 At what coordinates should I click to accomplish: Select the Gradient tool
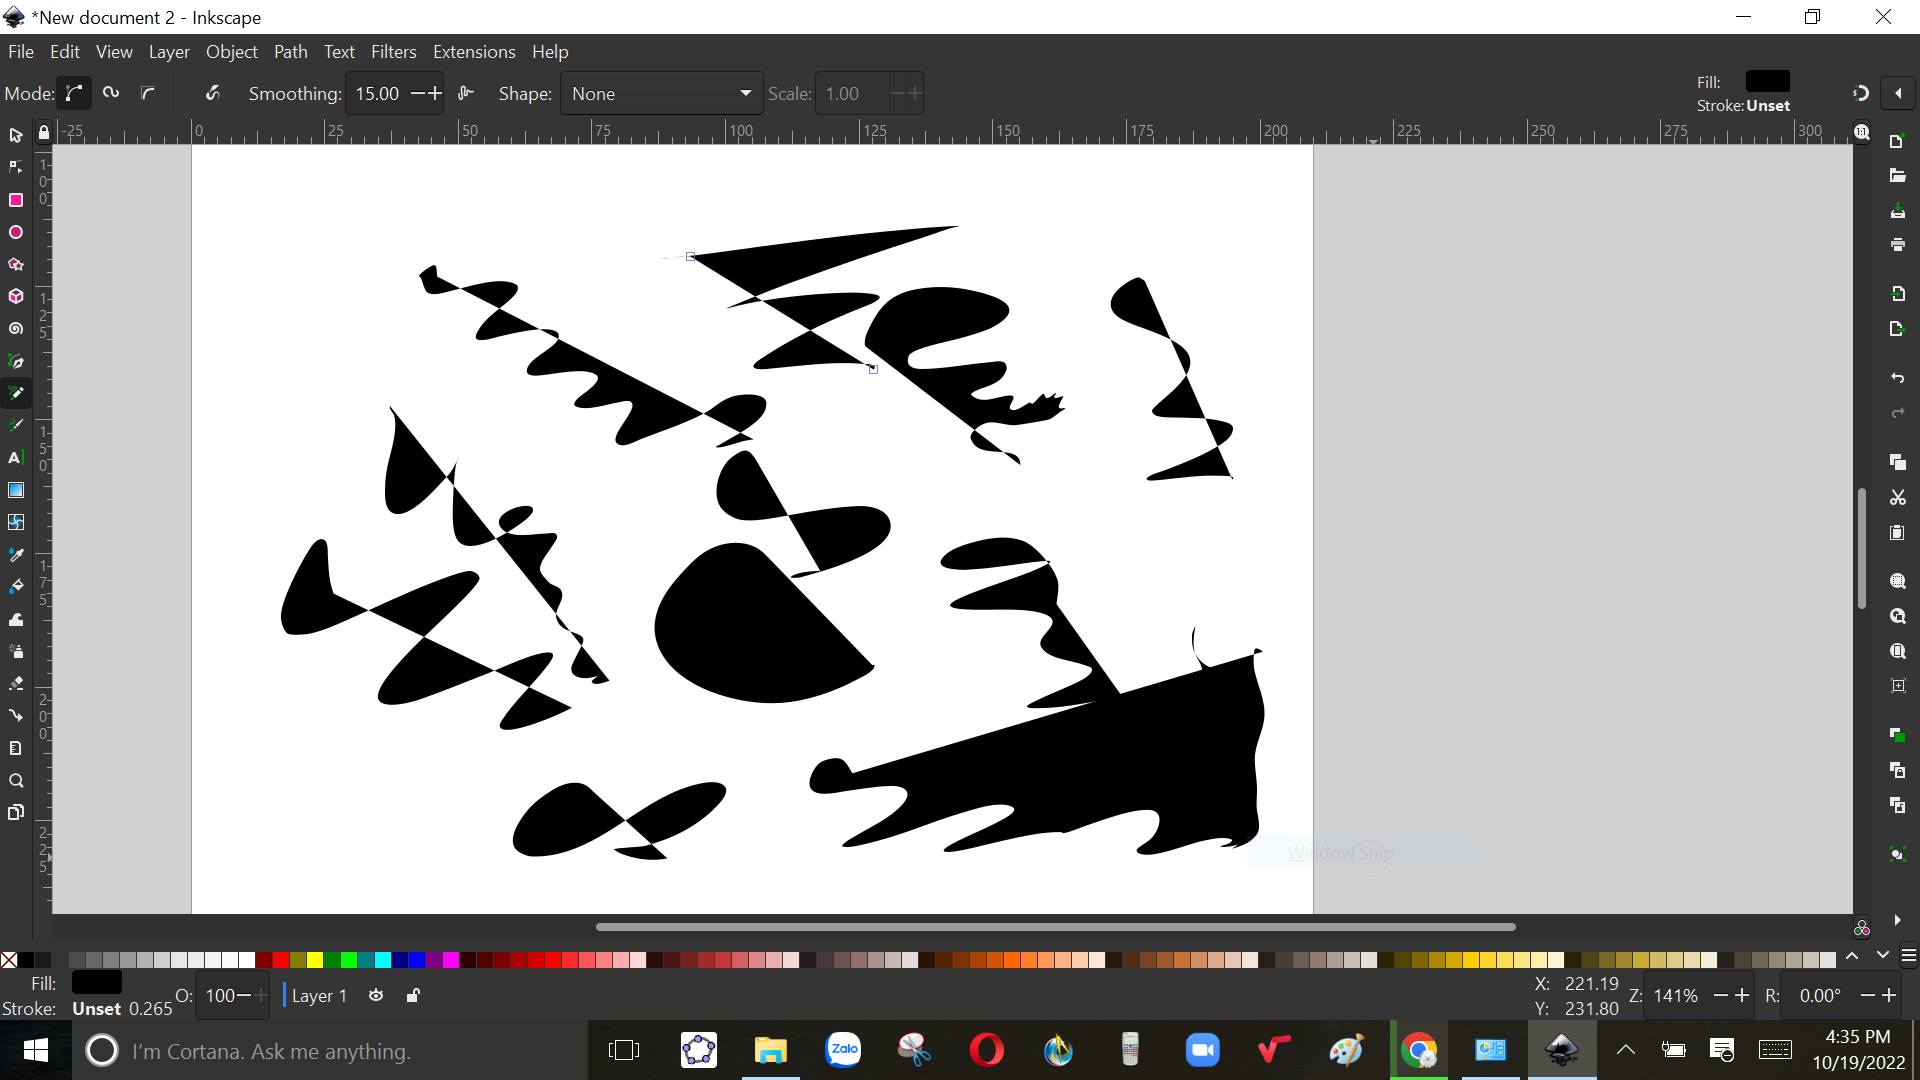click(15, 490)
